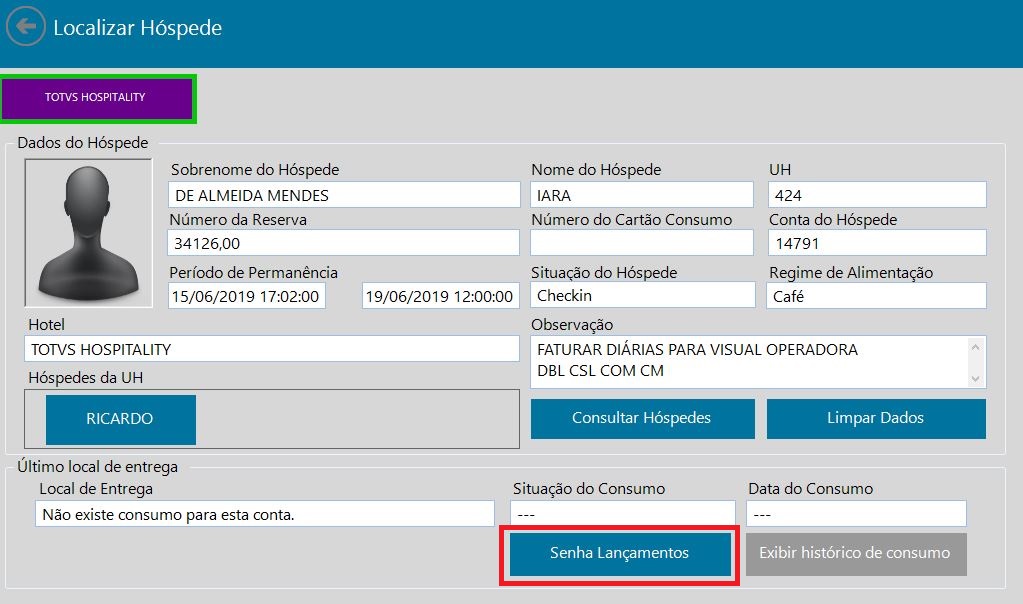Click the back arrow icon
Screen dimensions: 1023x604
(25, 26)
